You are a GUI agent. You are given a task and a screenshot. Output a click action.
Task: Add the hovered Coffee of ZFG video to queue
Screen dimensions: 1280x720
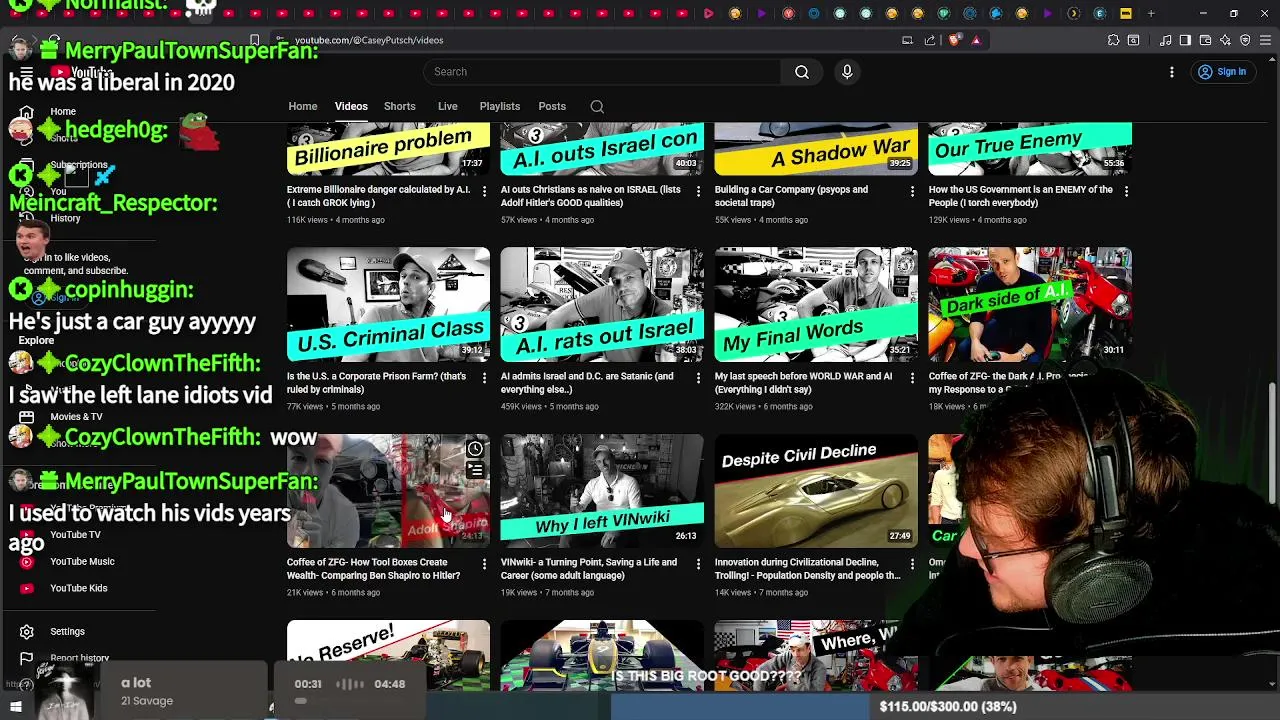click(x=475, y=470)
